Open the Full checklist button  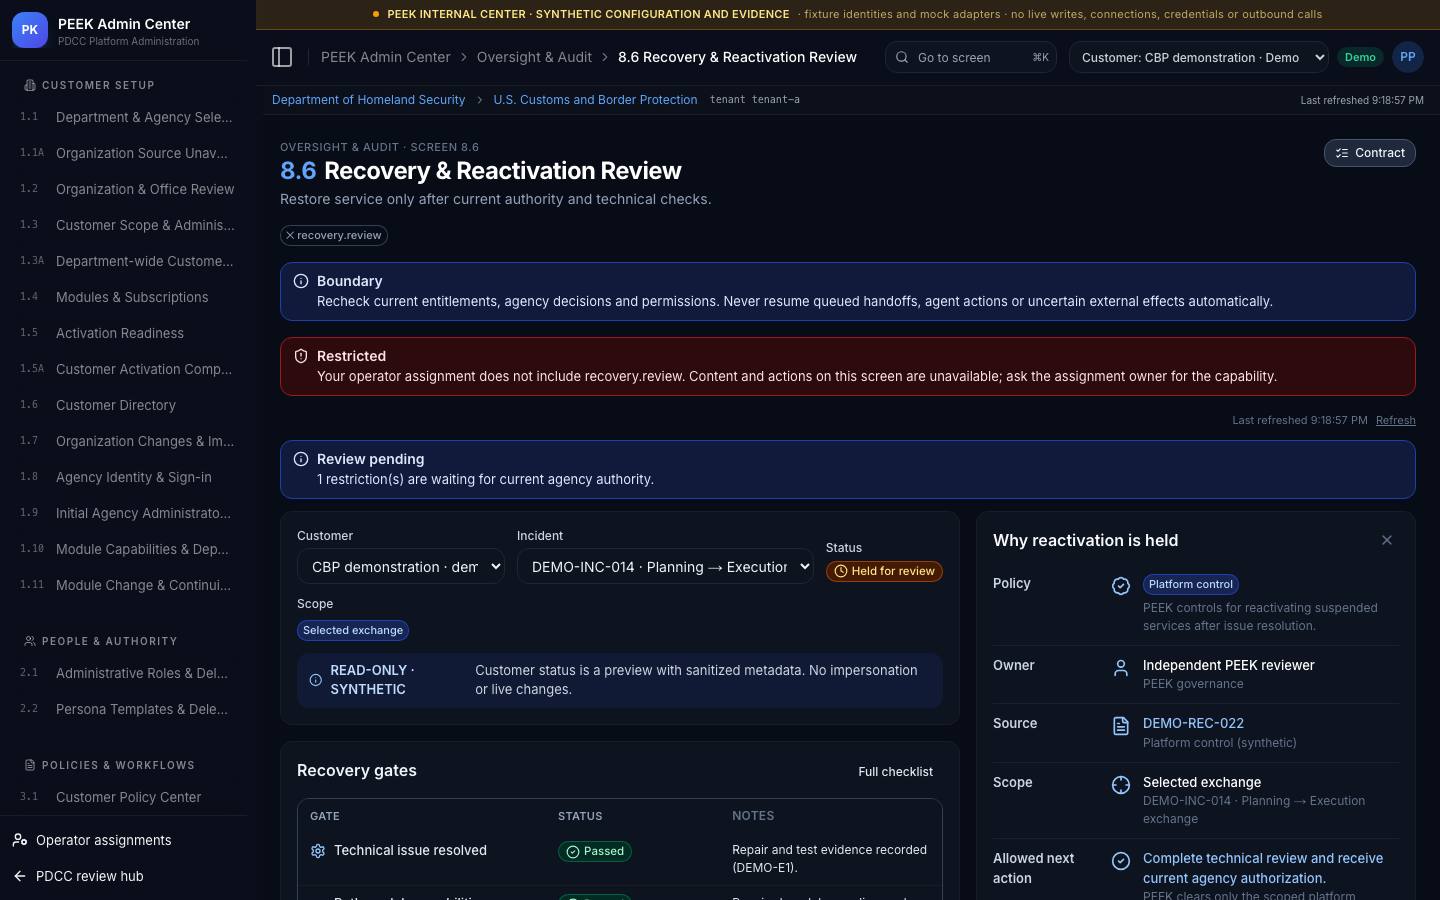(895, 772)
